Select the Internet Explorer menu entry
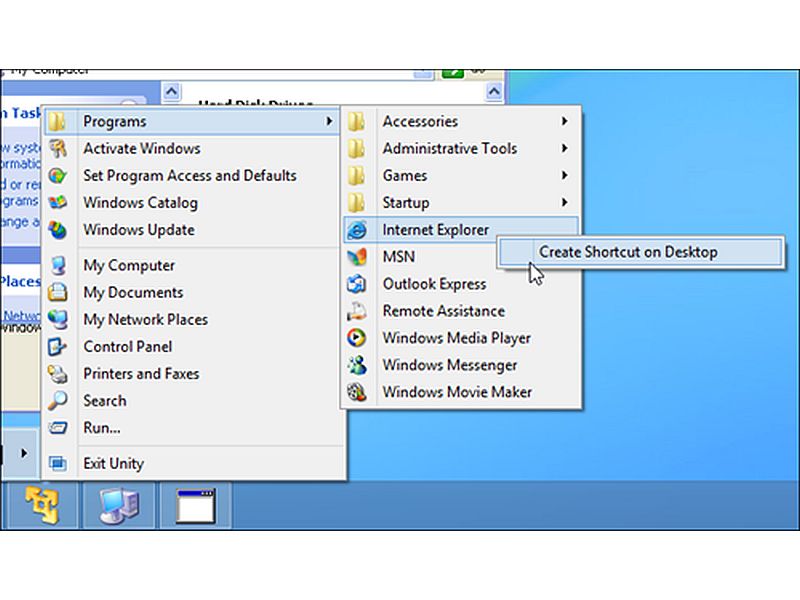Image resolution: width=800 pixels, height=600 pixels. pos(461,230)
